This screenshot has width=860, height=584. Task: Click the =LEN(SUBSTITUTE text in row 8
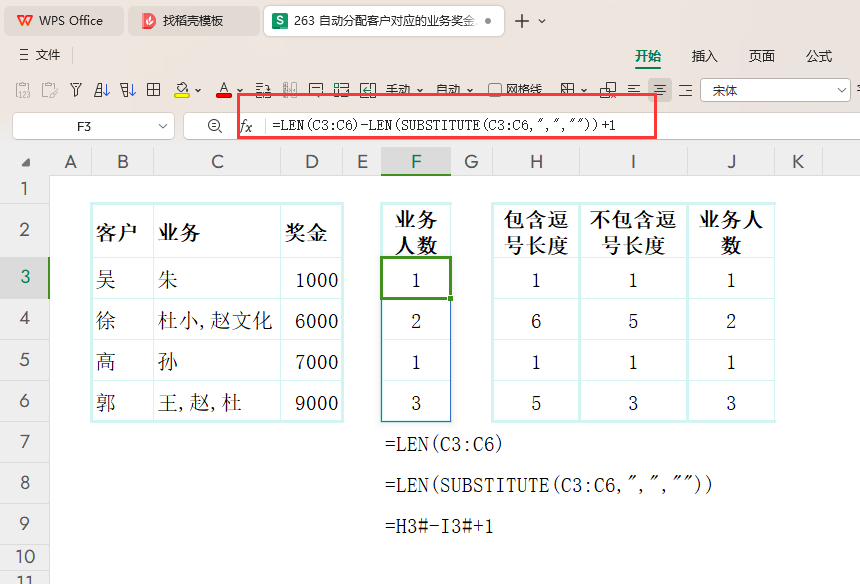548,485
